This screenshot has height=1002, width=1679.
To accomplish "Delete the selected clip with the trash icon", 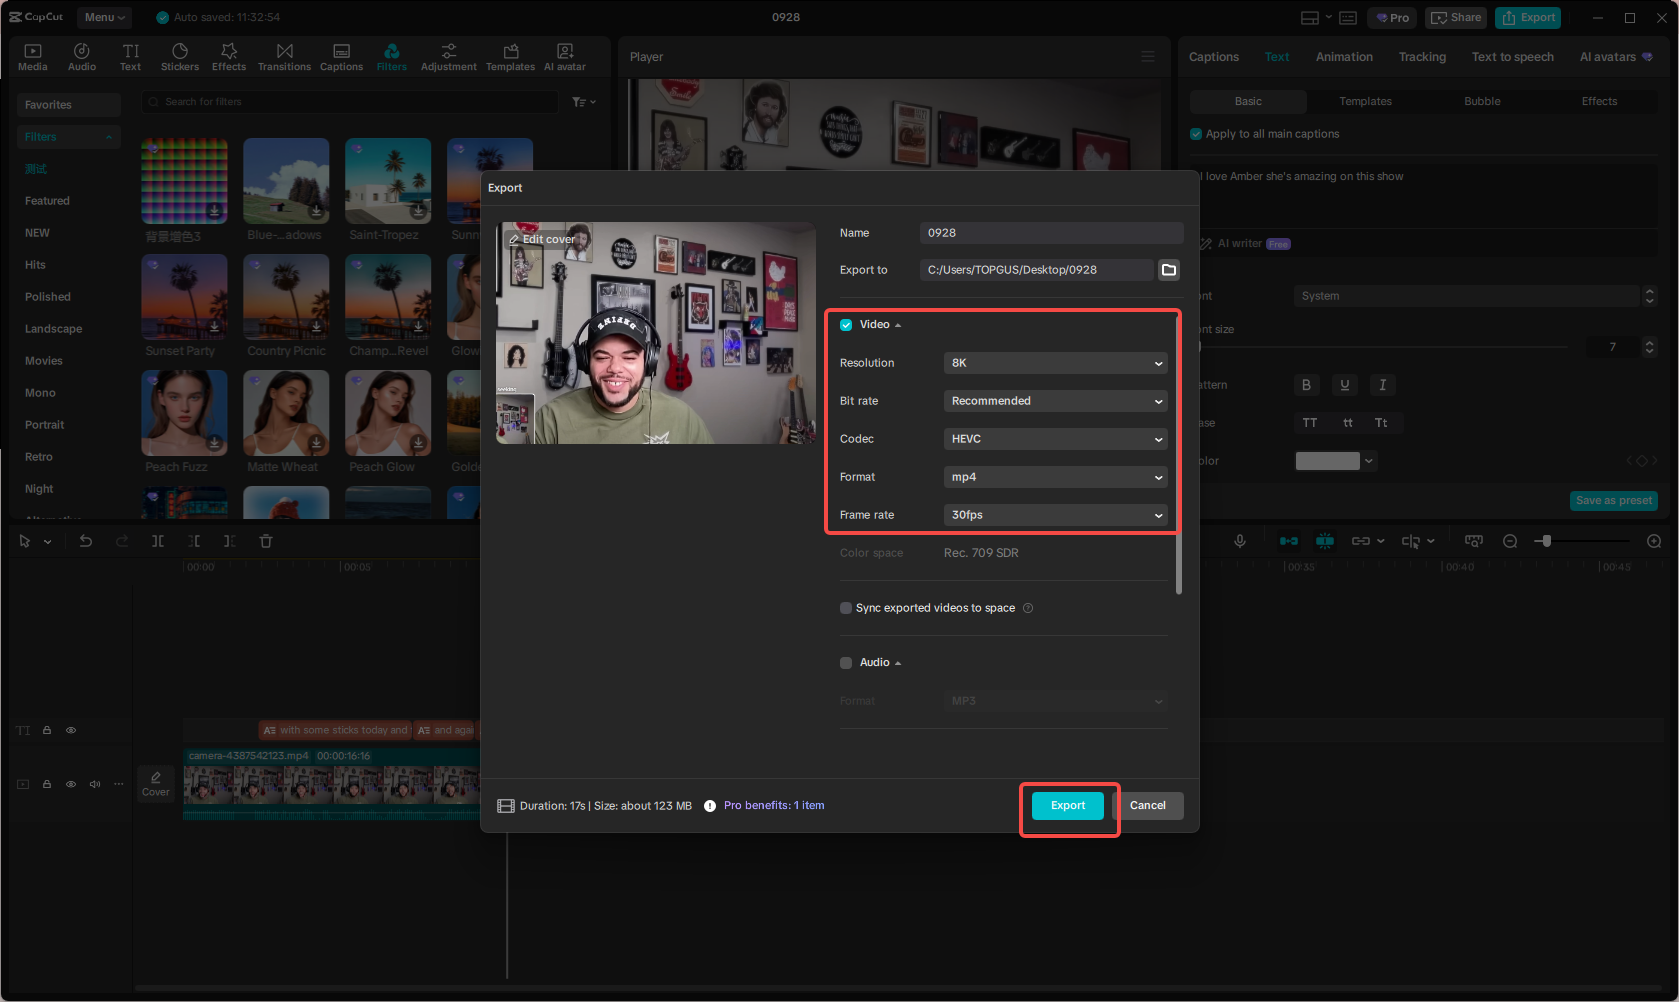I will pos(265,540).
